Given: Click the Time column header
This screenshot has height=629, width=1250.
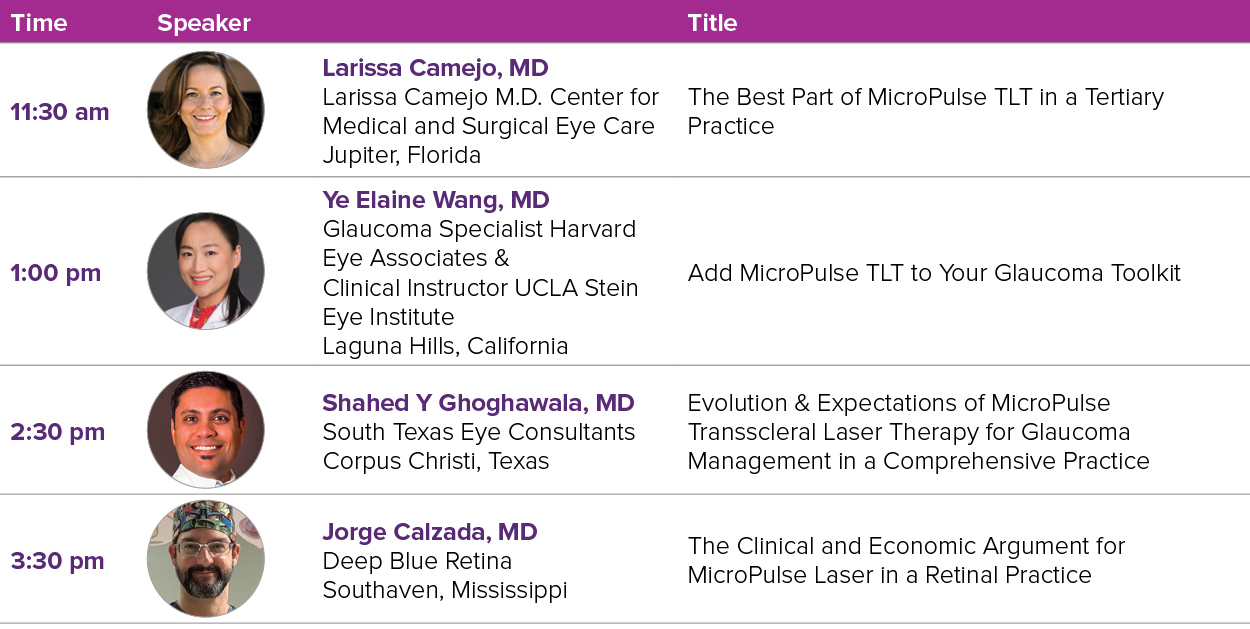Looking at the screenshot, I should click(39, 23).
